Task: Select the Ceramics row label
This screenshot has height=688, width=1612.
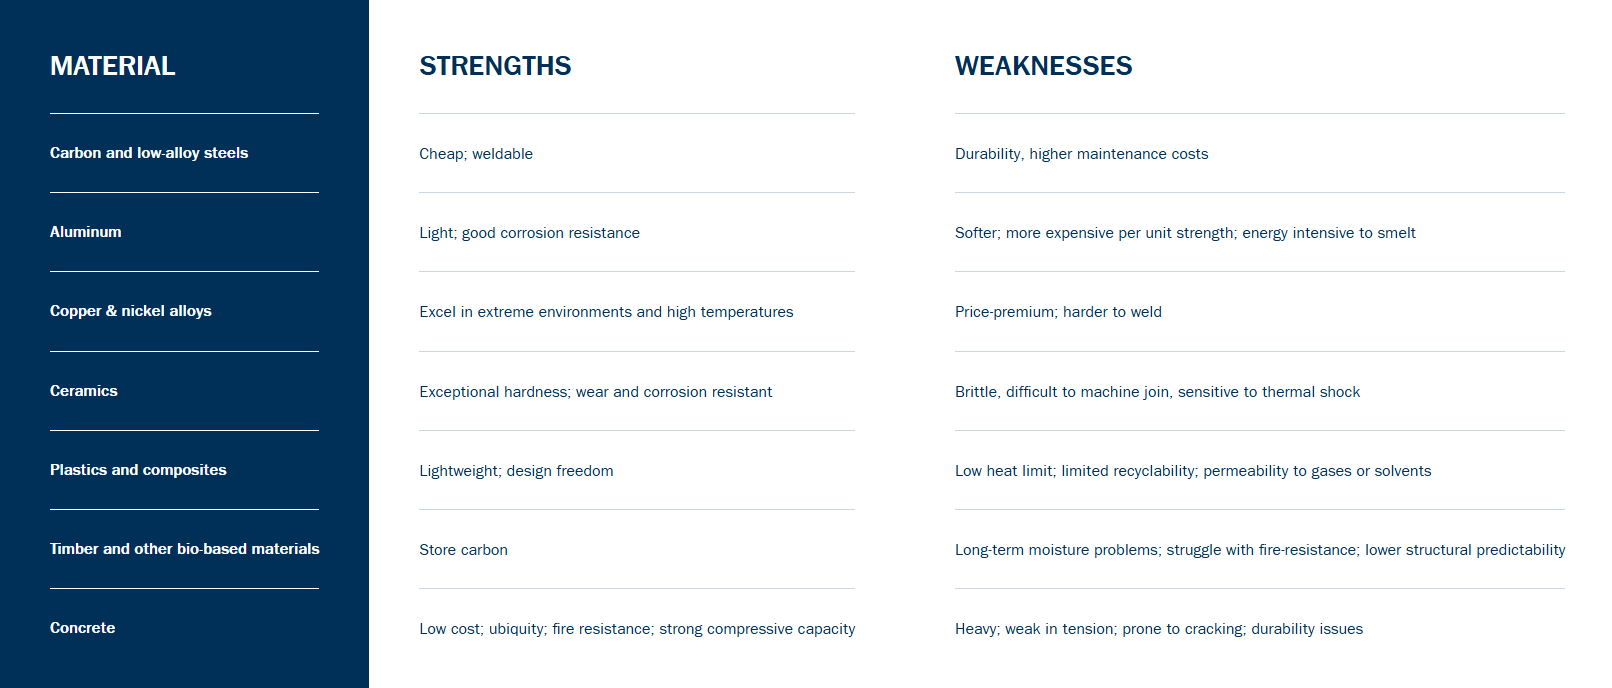Action: 84,391
